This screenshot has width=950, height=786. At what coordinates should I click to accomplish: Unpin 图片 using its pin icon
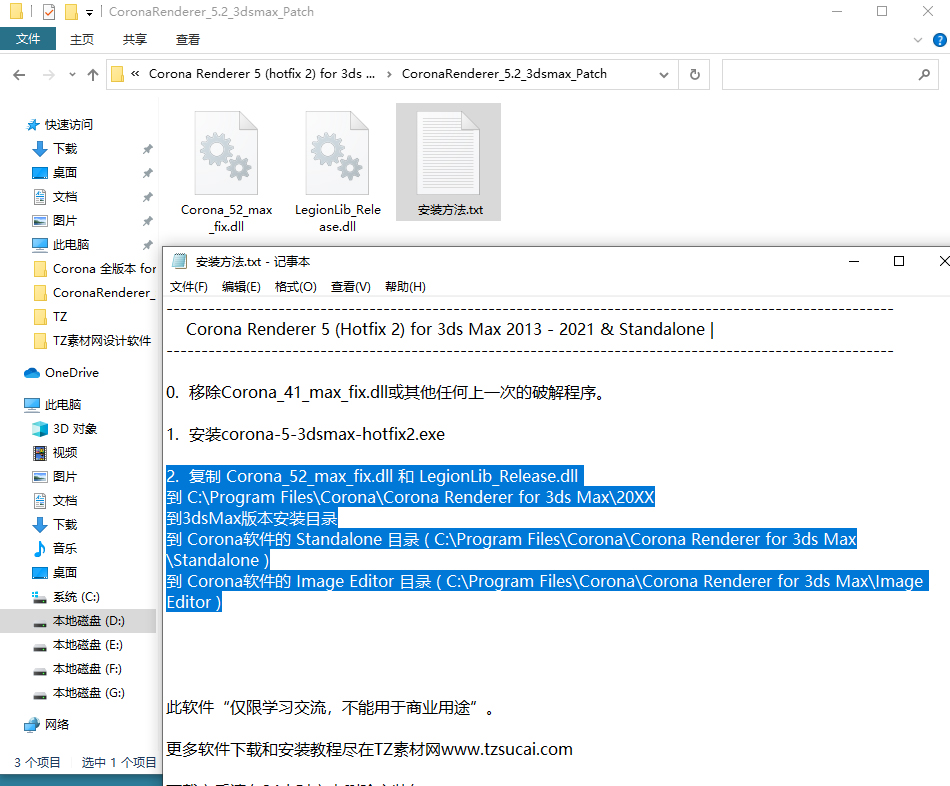pyautogui.click(x=147, y=221)
